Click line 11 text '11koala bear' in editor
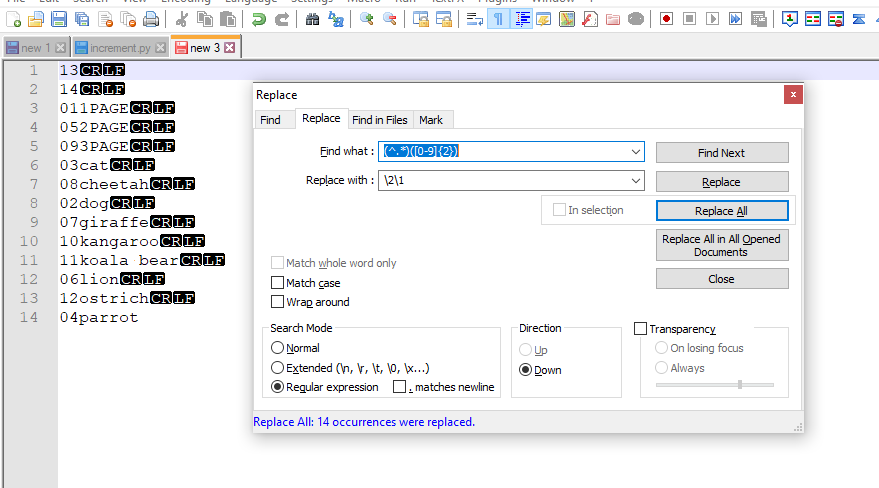The width and height of the screenshot is (879, 488). pyautogui.click(x=119, y=261)
